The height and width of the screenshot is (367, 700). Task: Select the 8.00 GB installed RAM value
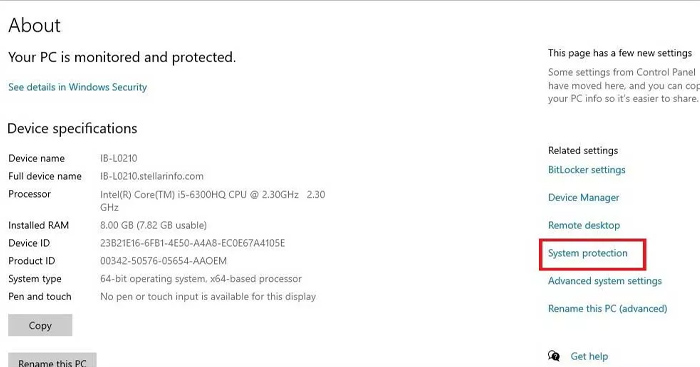tap(153, 225)
